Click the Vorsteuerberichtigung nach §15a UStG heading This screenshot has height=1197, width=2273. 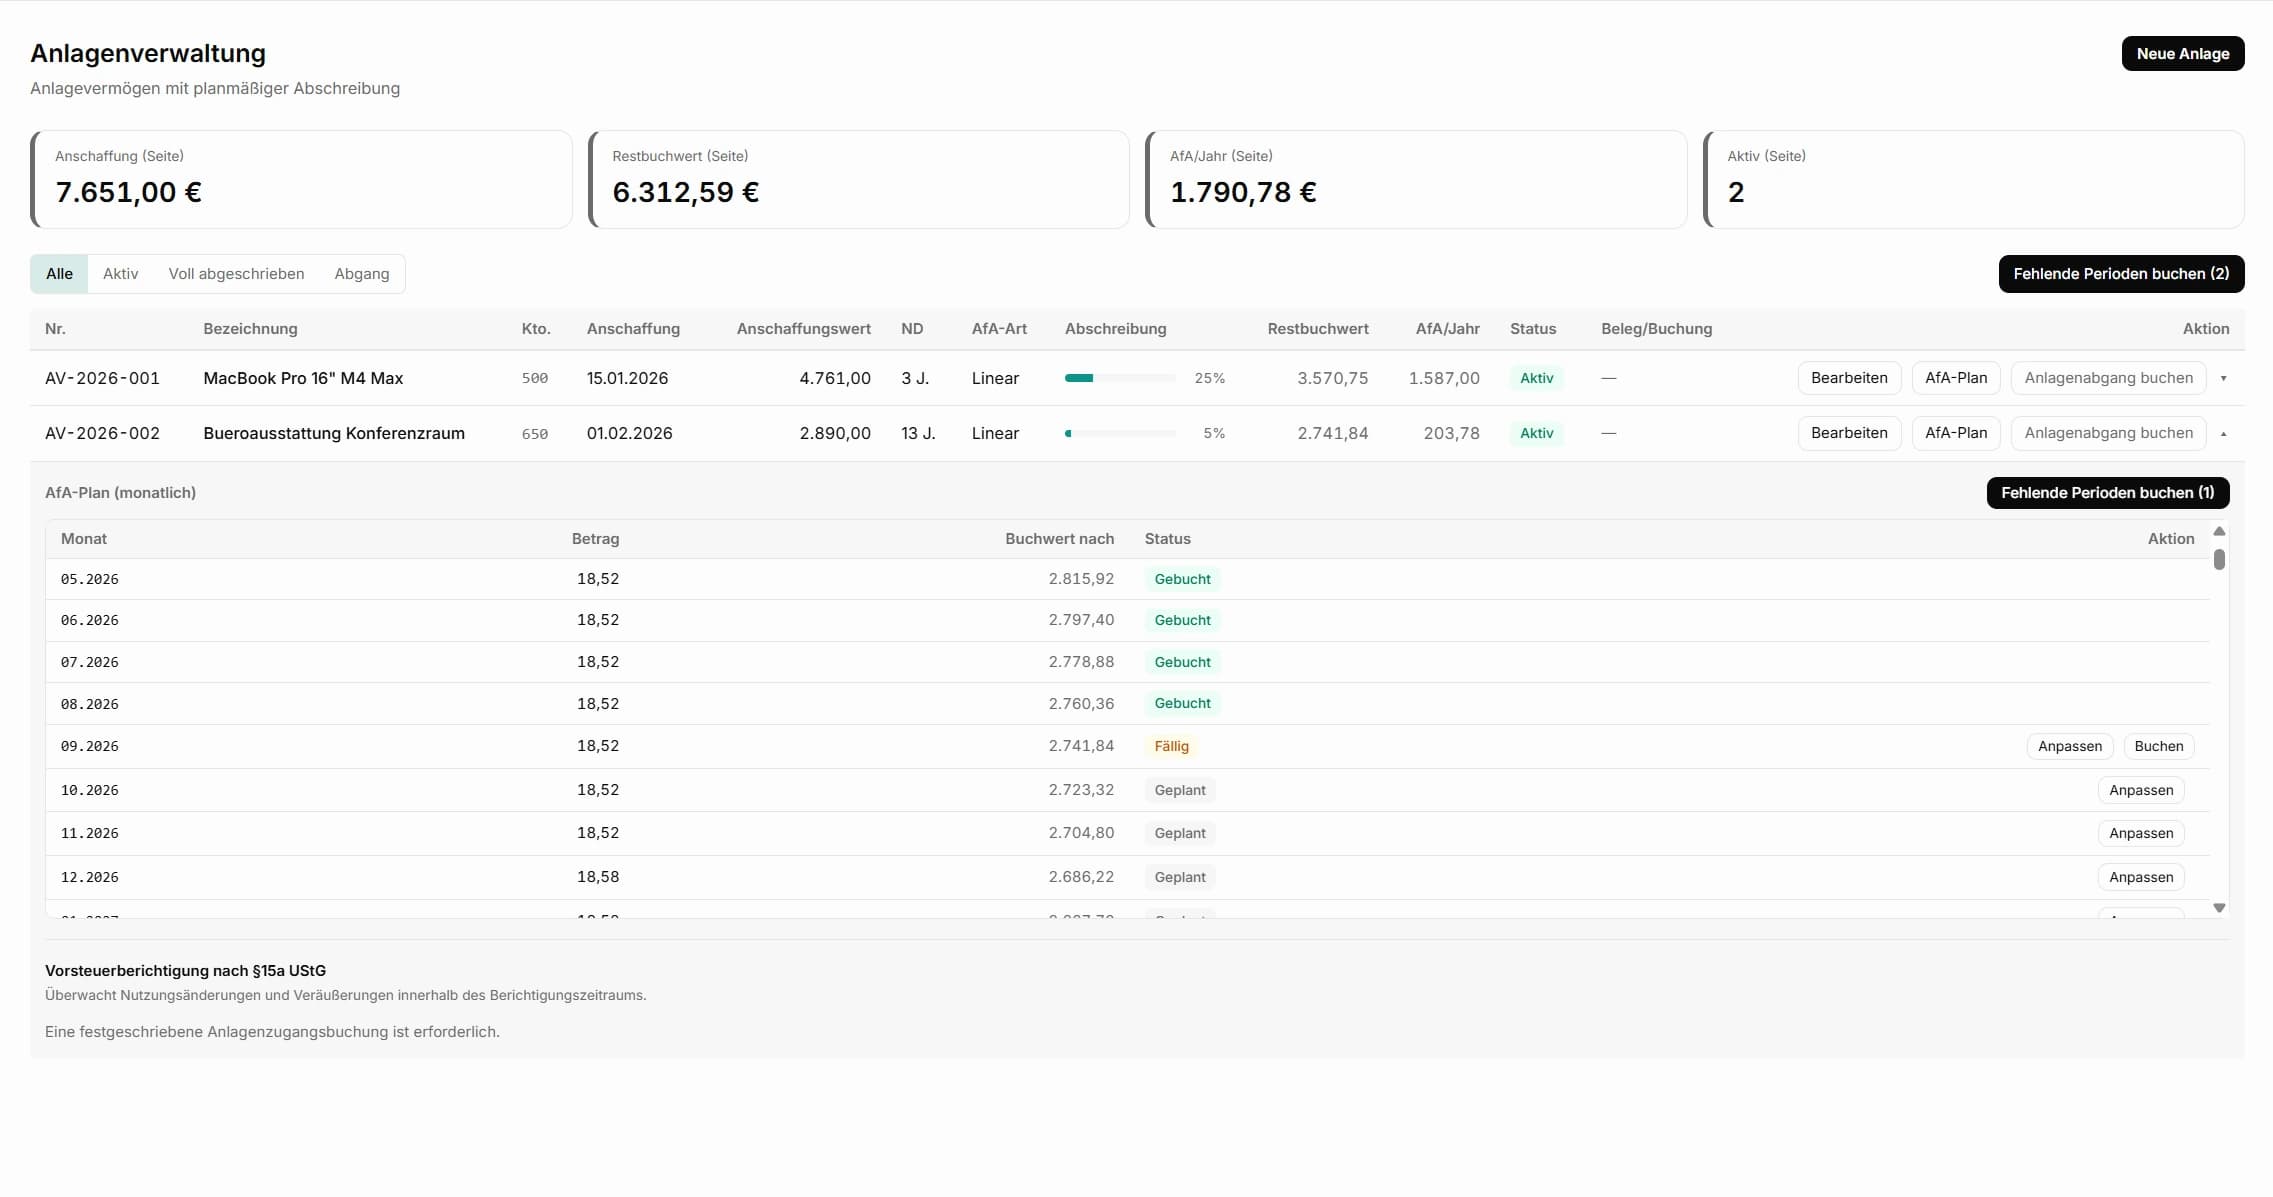185,971
